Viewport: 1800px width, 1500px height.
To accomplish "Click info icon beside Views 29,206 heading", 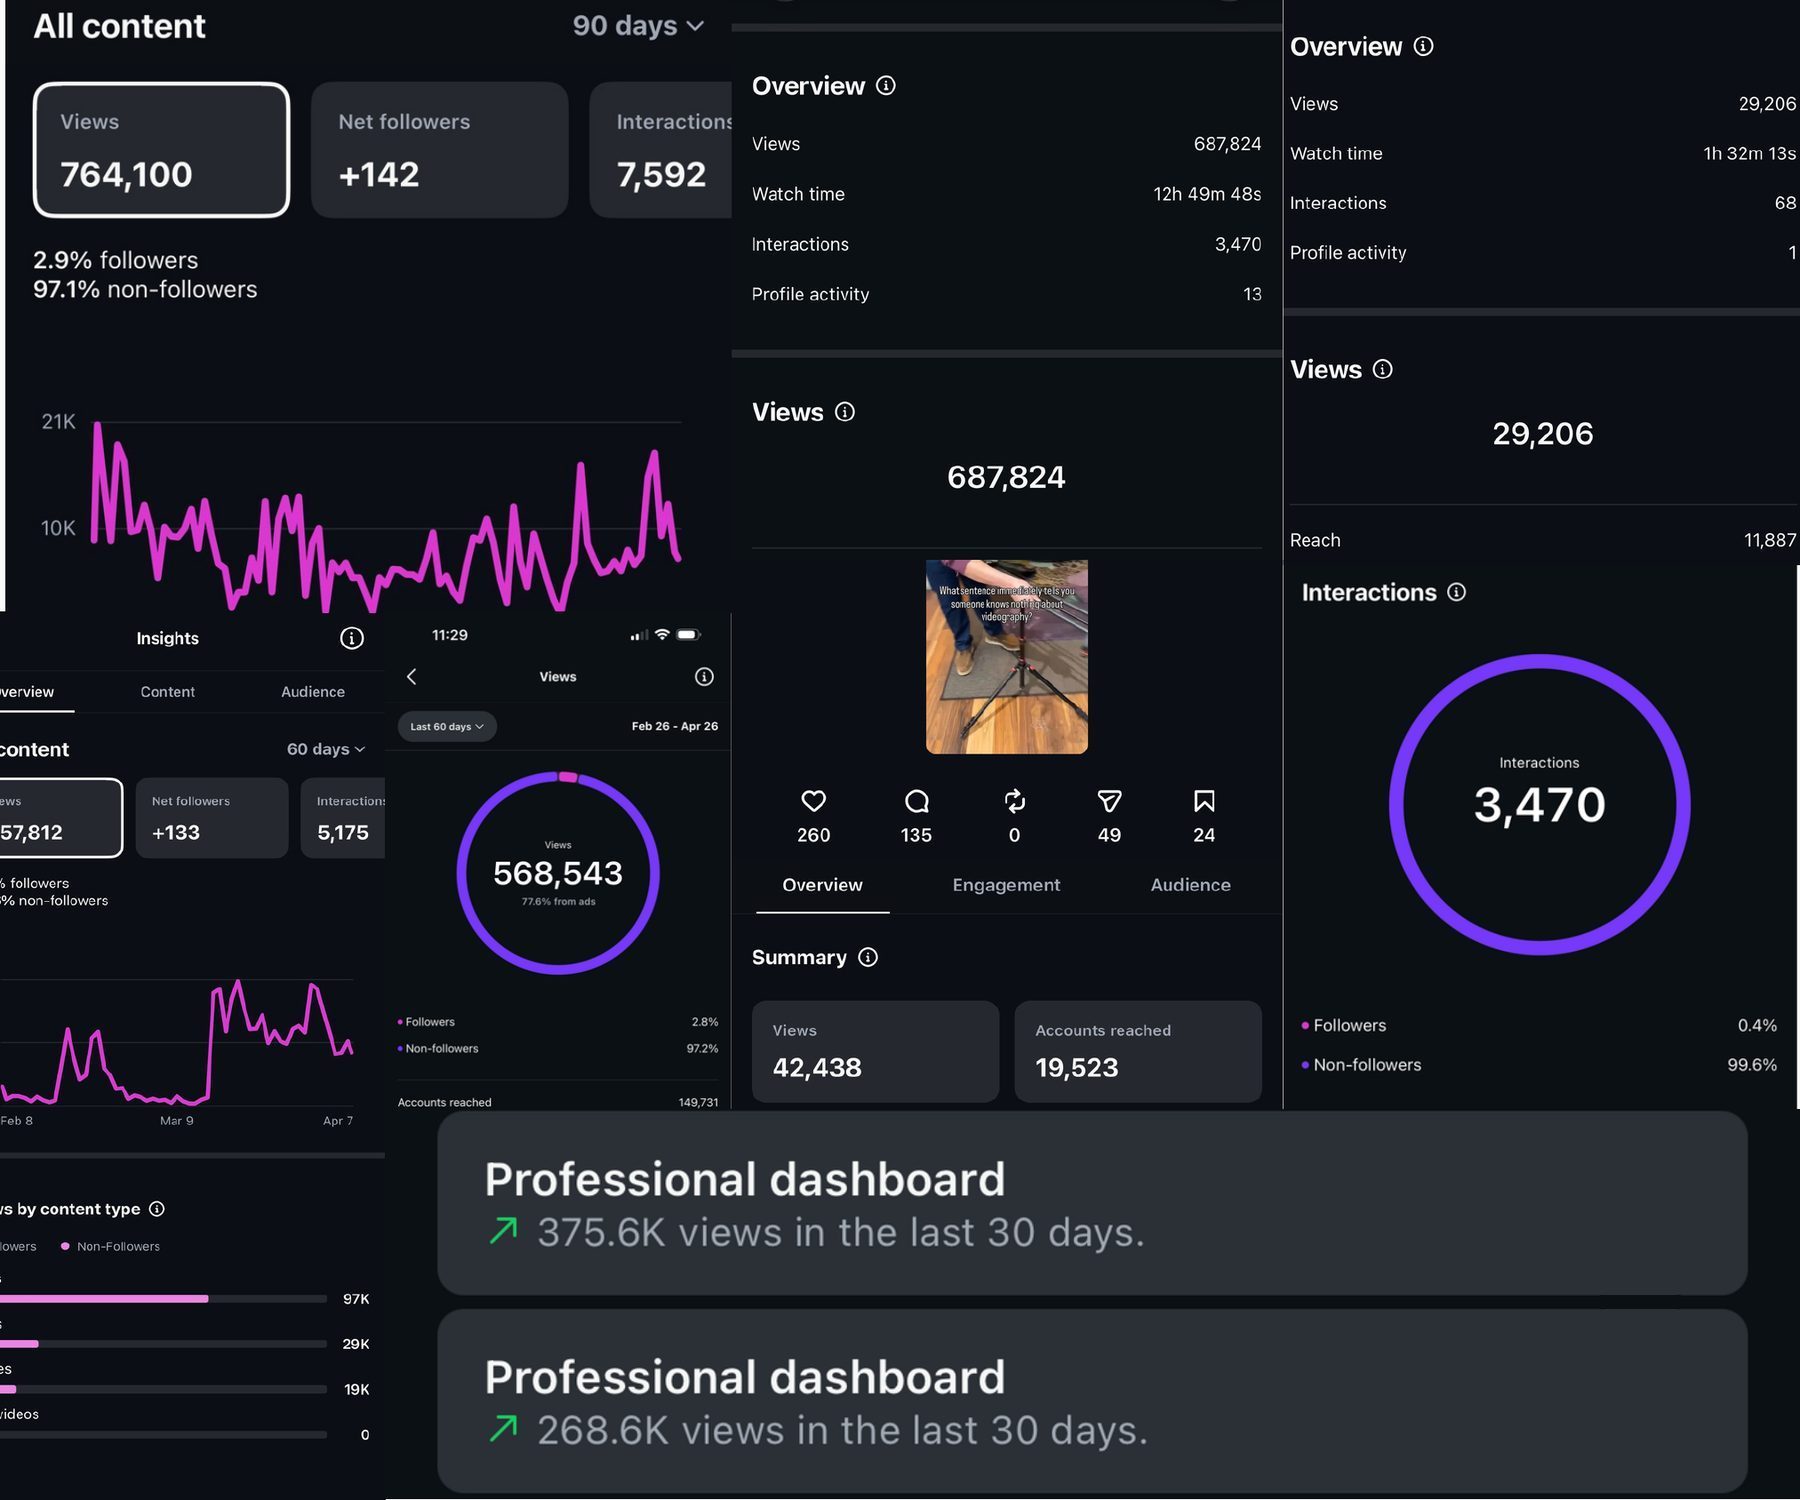I will pyautogui.click(x=1383, y=369).
